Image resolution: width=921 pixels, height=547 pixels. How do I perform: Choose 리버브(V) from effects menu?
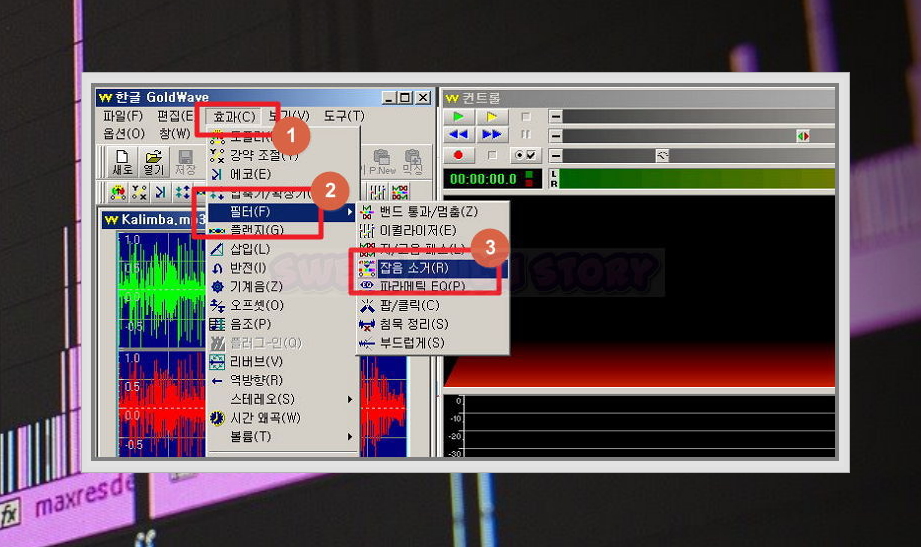[283, 362]
